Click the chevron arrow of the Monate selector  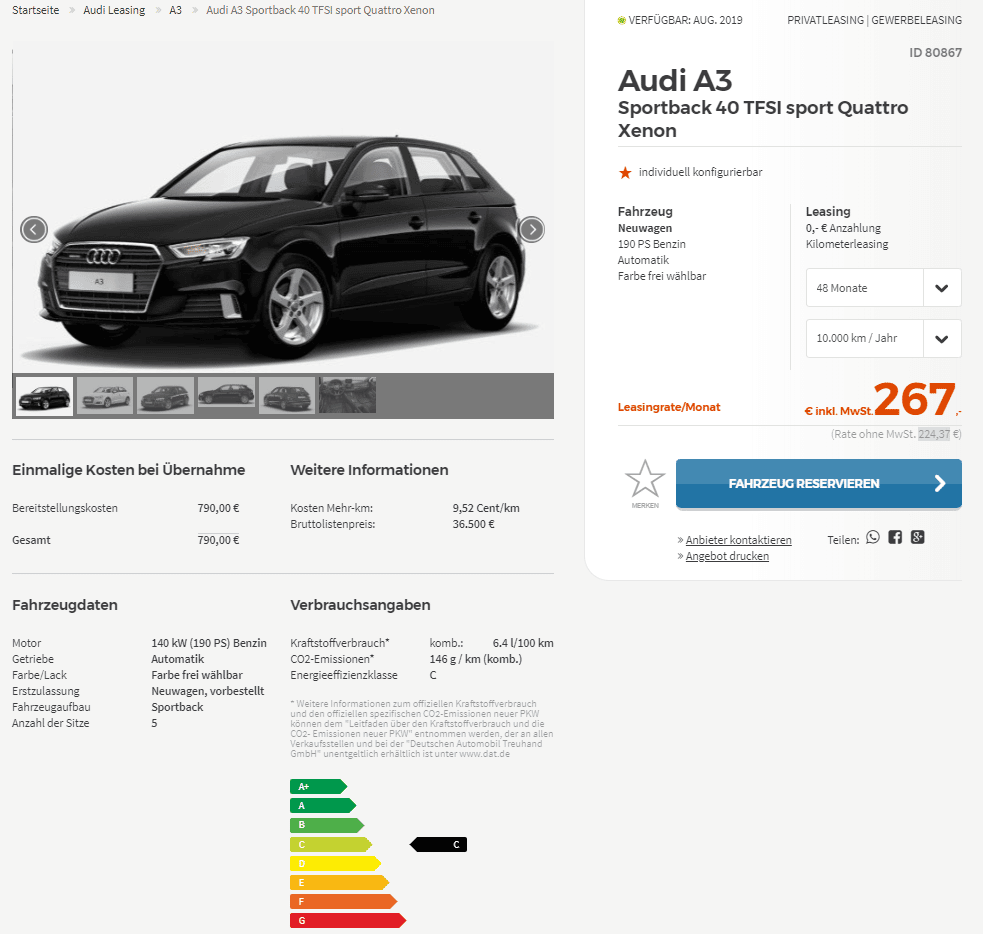(942, 288)
